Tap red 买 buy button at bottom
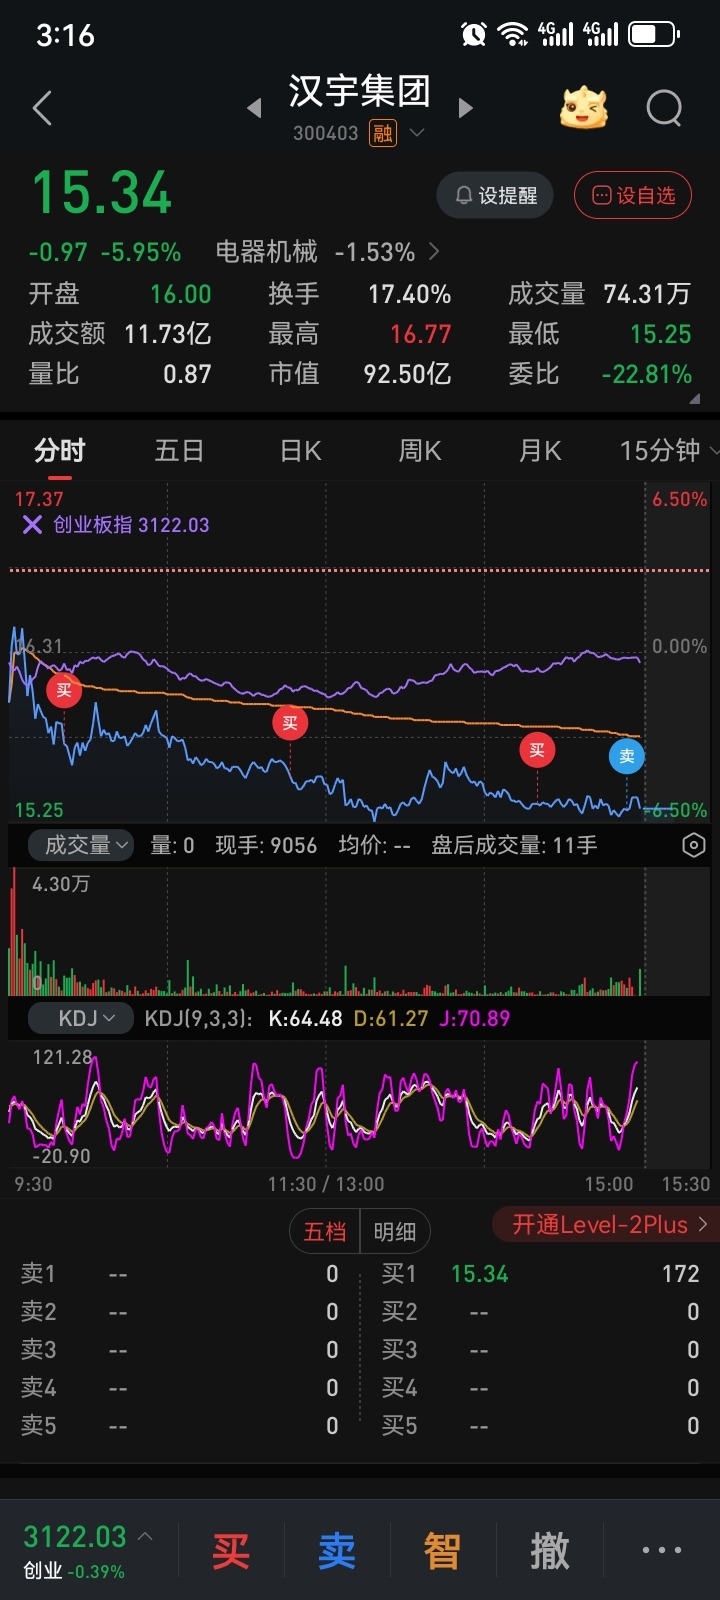This screenshot has height=1600, width=720. (x=231, y=1551)
